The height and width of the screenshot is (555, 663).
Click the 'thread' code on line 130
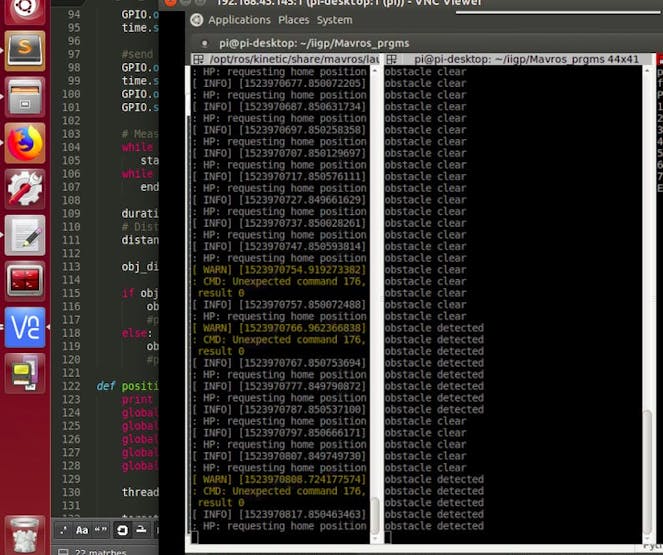click(140, 492)
